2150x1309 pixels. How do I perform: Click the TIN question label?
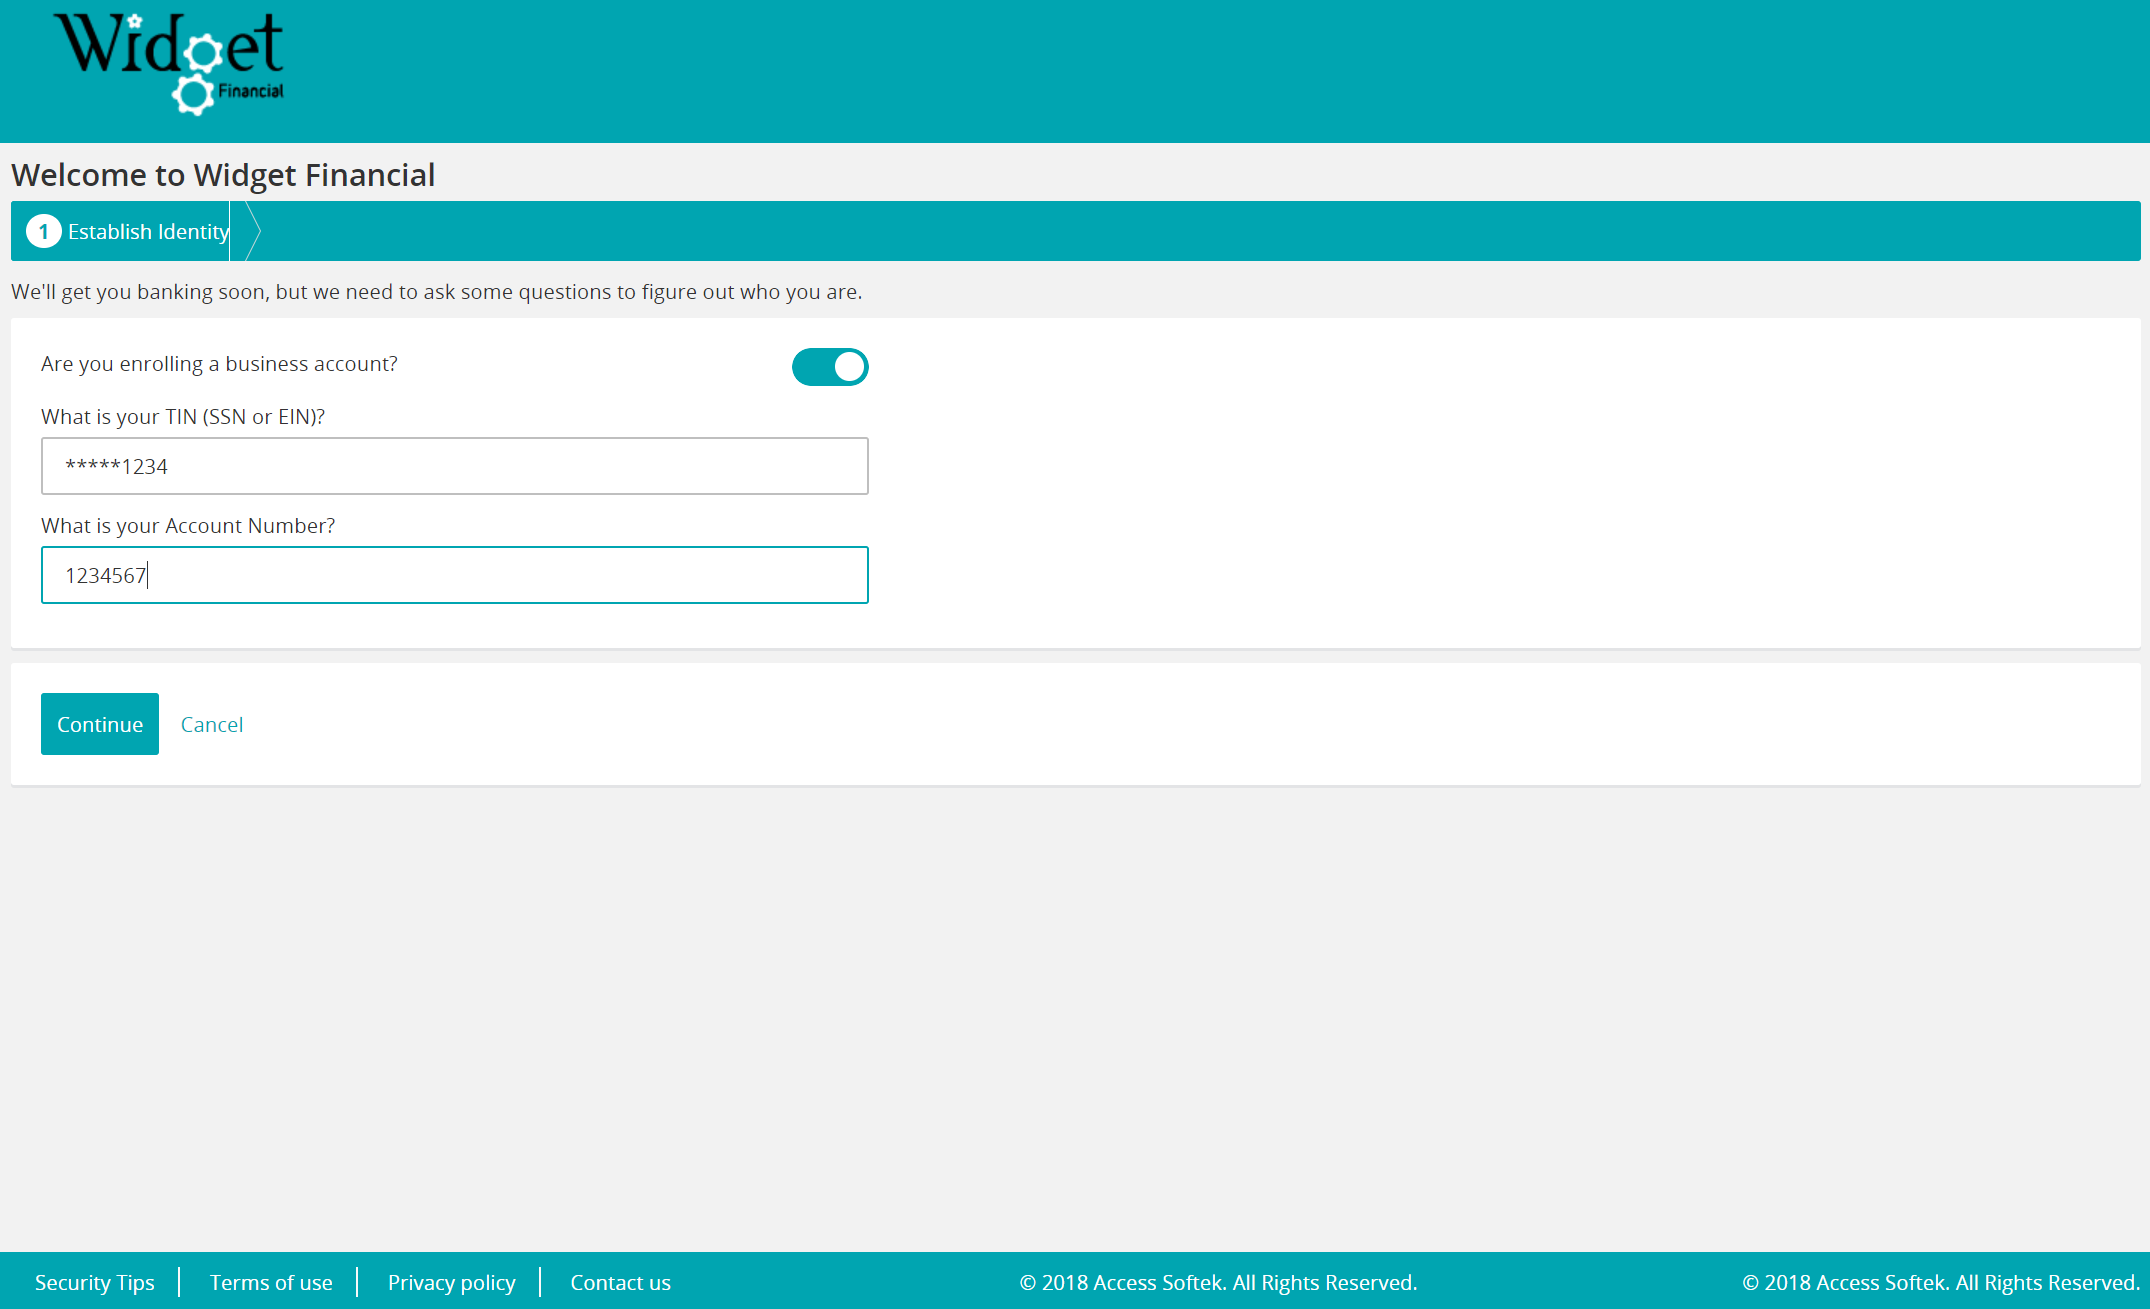click(183, 417)
